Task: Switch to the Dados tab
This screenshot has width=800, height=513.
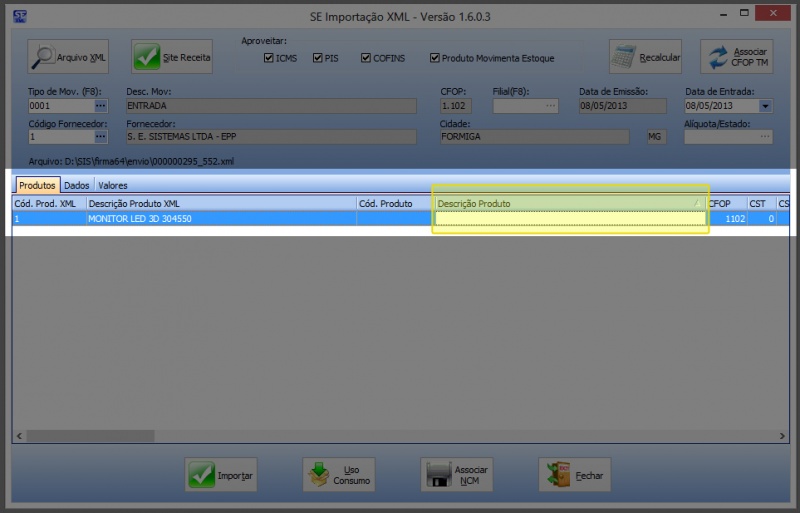Action: tap(77, 185)
